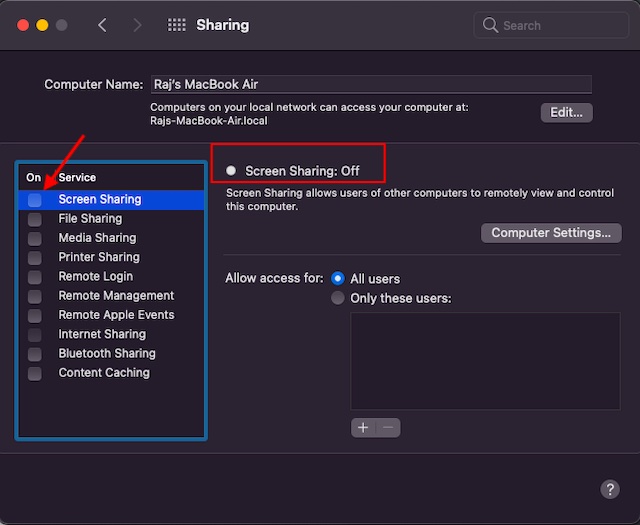Open Computer Settings... button
The height and width of the screenshot is (525, 640).
tap(551, 233)
